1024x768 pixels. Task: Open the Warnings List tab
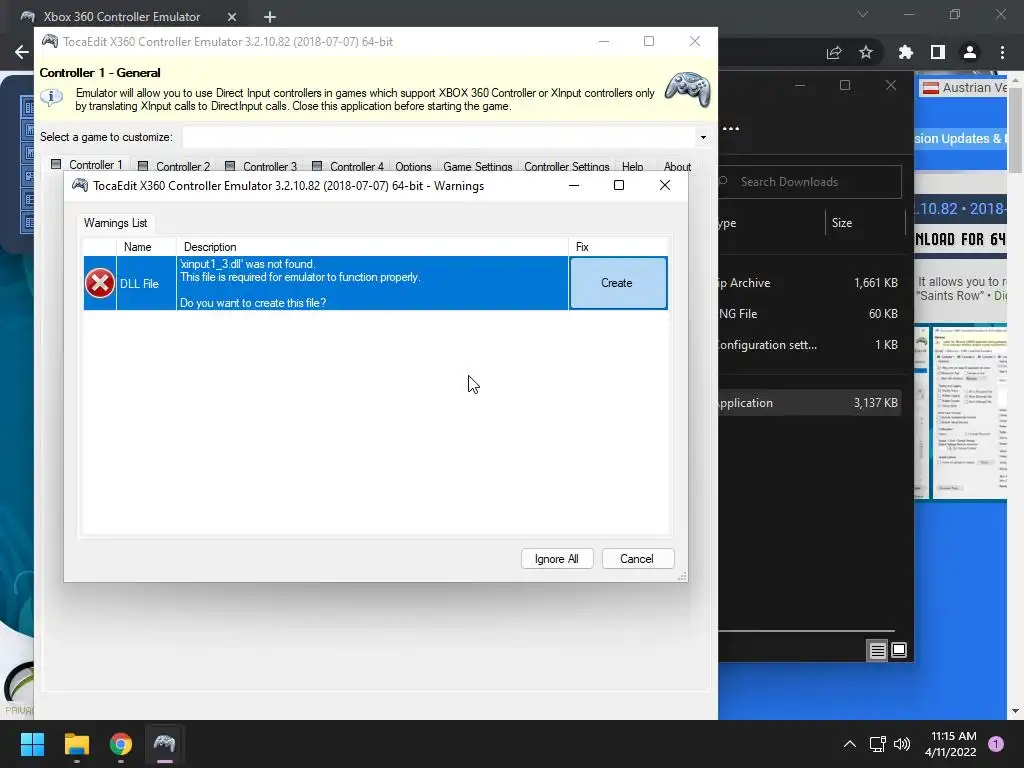tap(116, 223)
